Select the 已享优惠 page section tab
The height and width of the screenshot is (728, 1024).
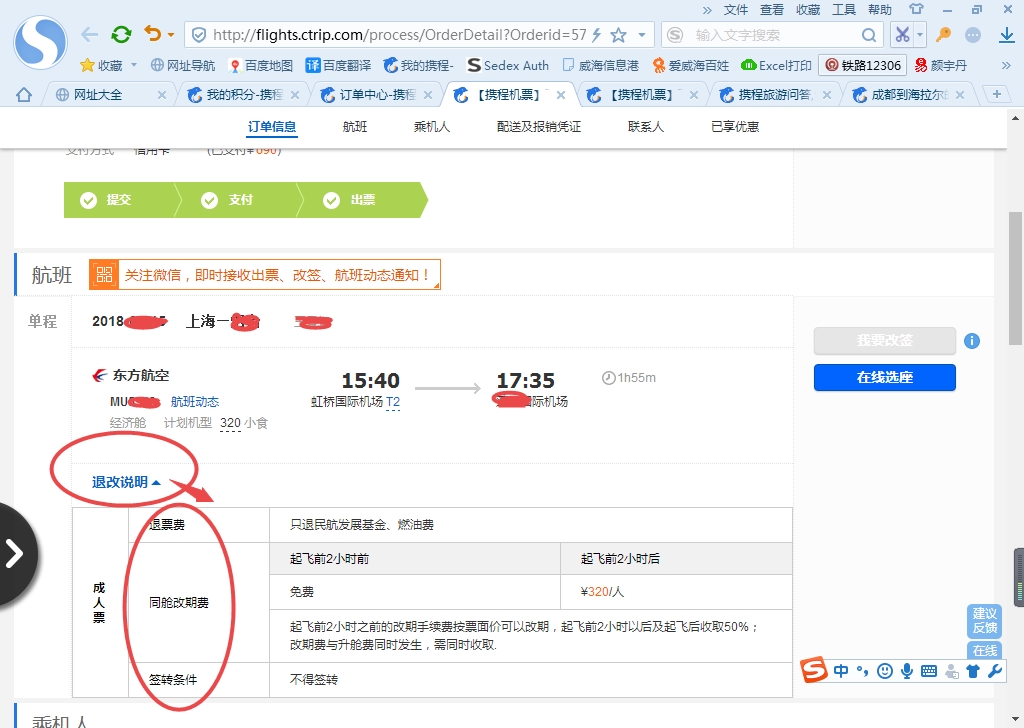click(x=735, y=127)
